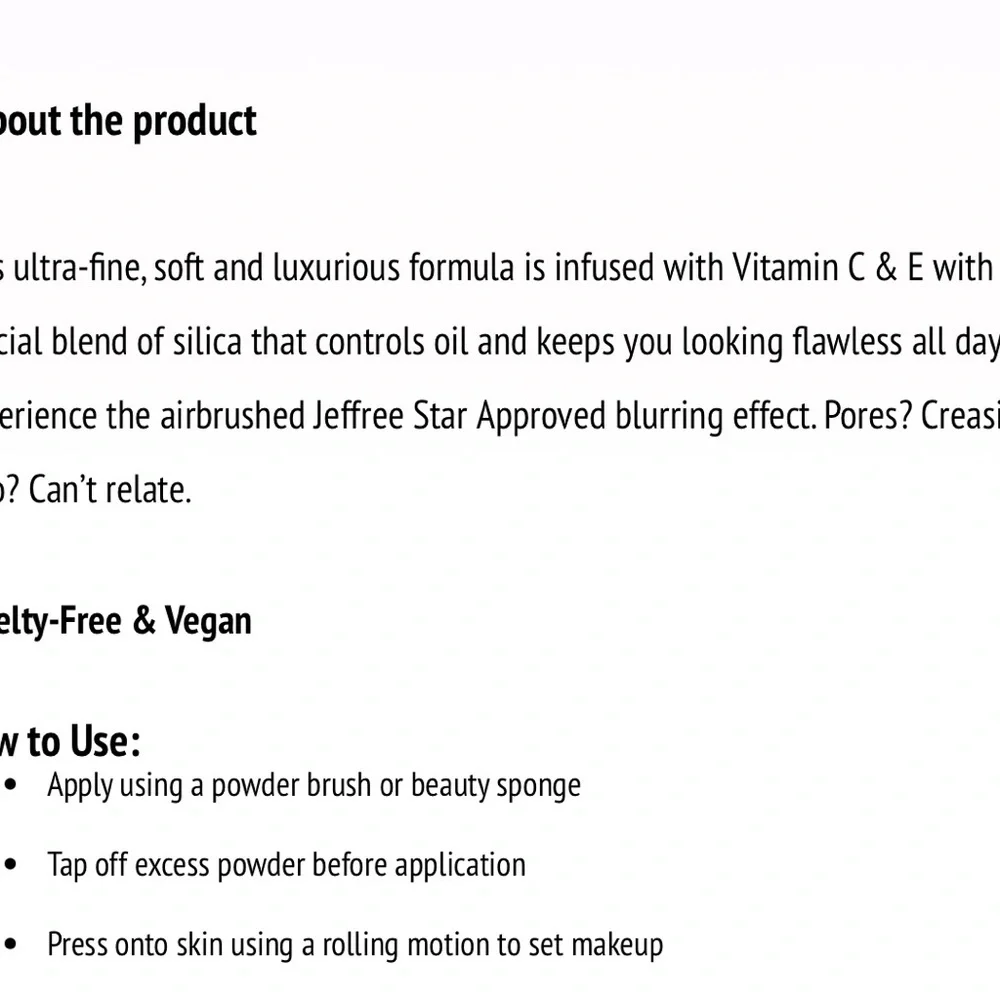Click the word 'silica' in the description

click(x=208, y=342)
